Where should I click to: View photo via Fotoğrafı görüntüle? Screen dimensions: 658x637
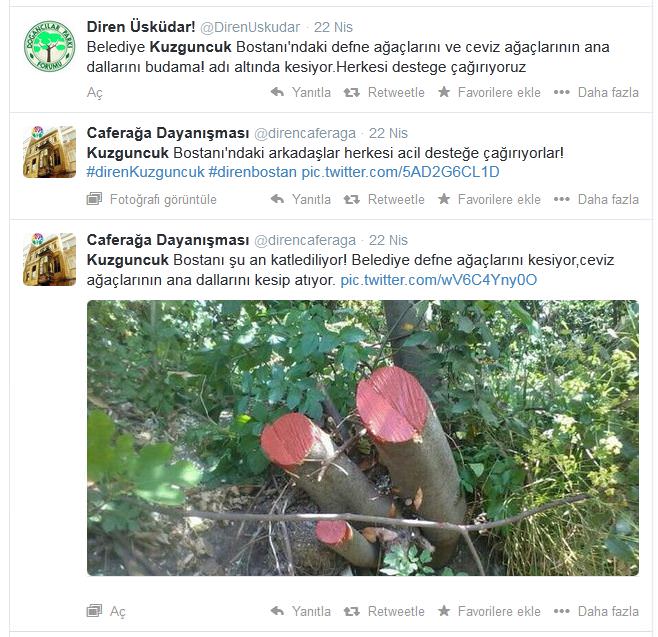pyautogui.click(x=152, y=199)
